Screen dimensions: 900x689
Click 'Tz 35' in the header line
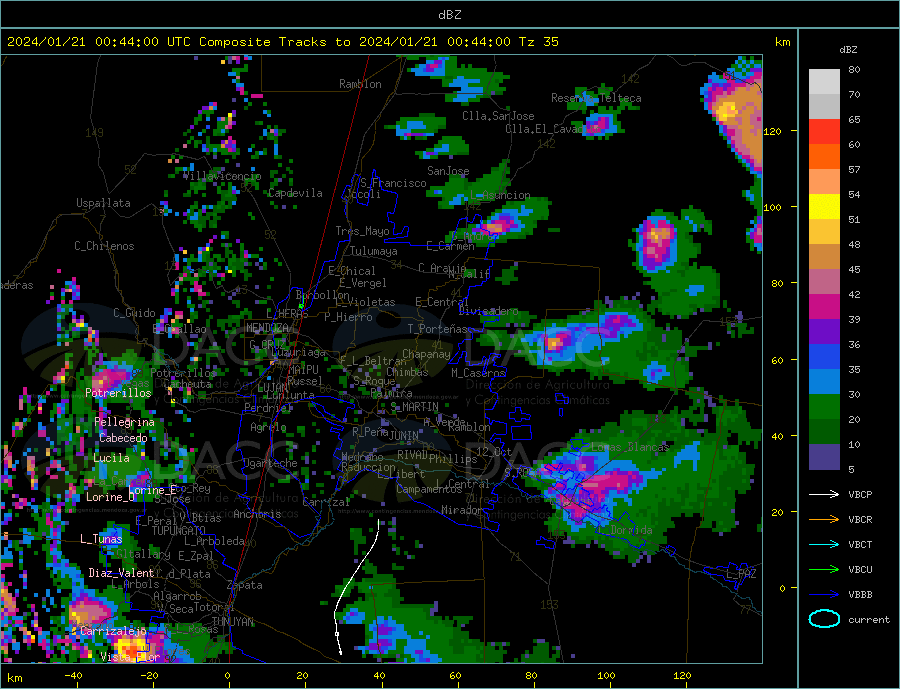538,42
